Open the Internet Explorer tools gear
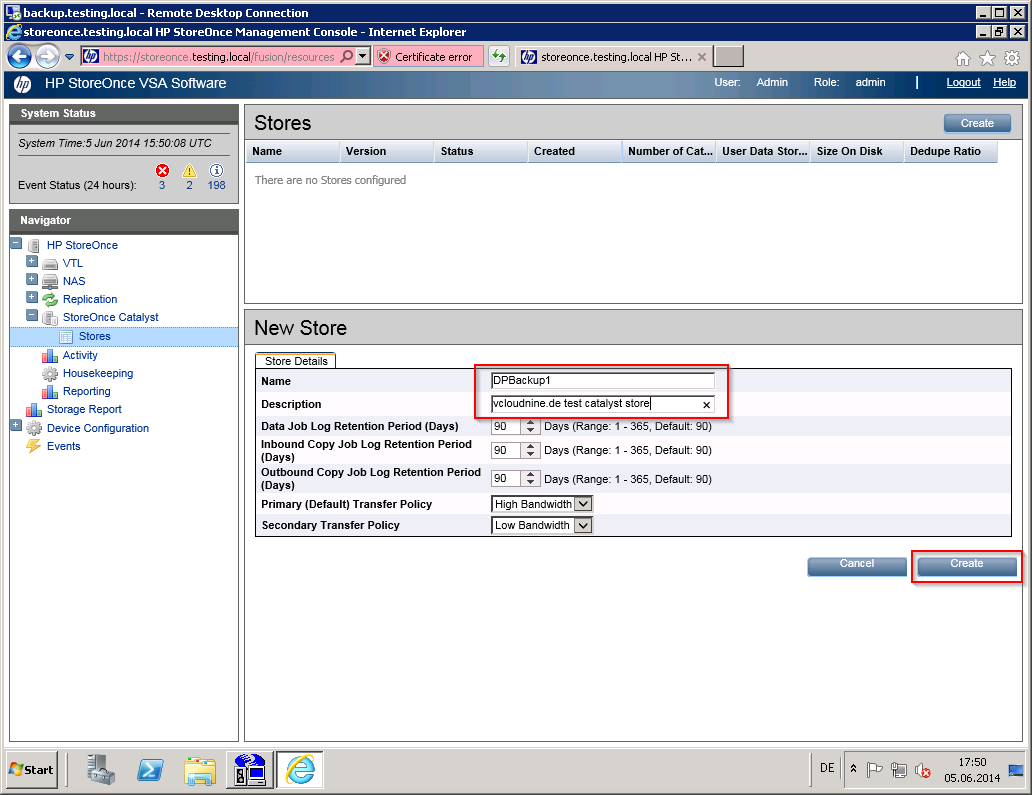This screenshot has height=795, width=1032. coord(1012,59)
